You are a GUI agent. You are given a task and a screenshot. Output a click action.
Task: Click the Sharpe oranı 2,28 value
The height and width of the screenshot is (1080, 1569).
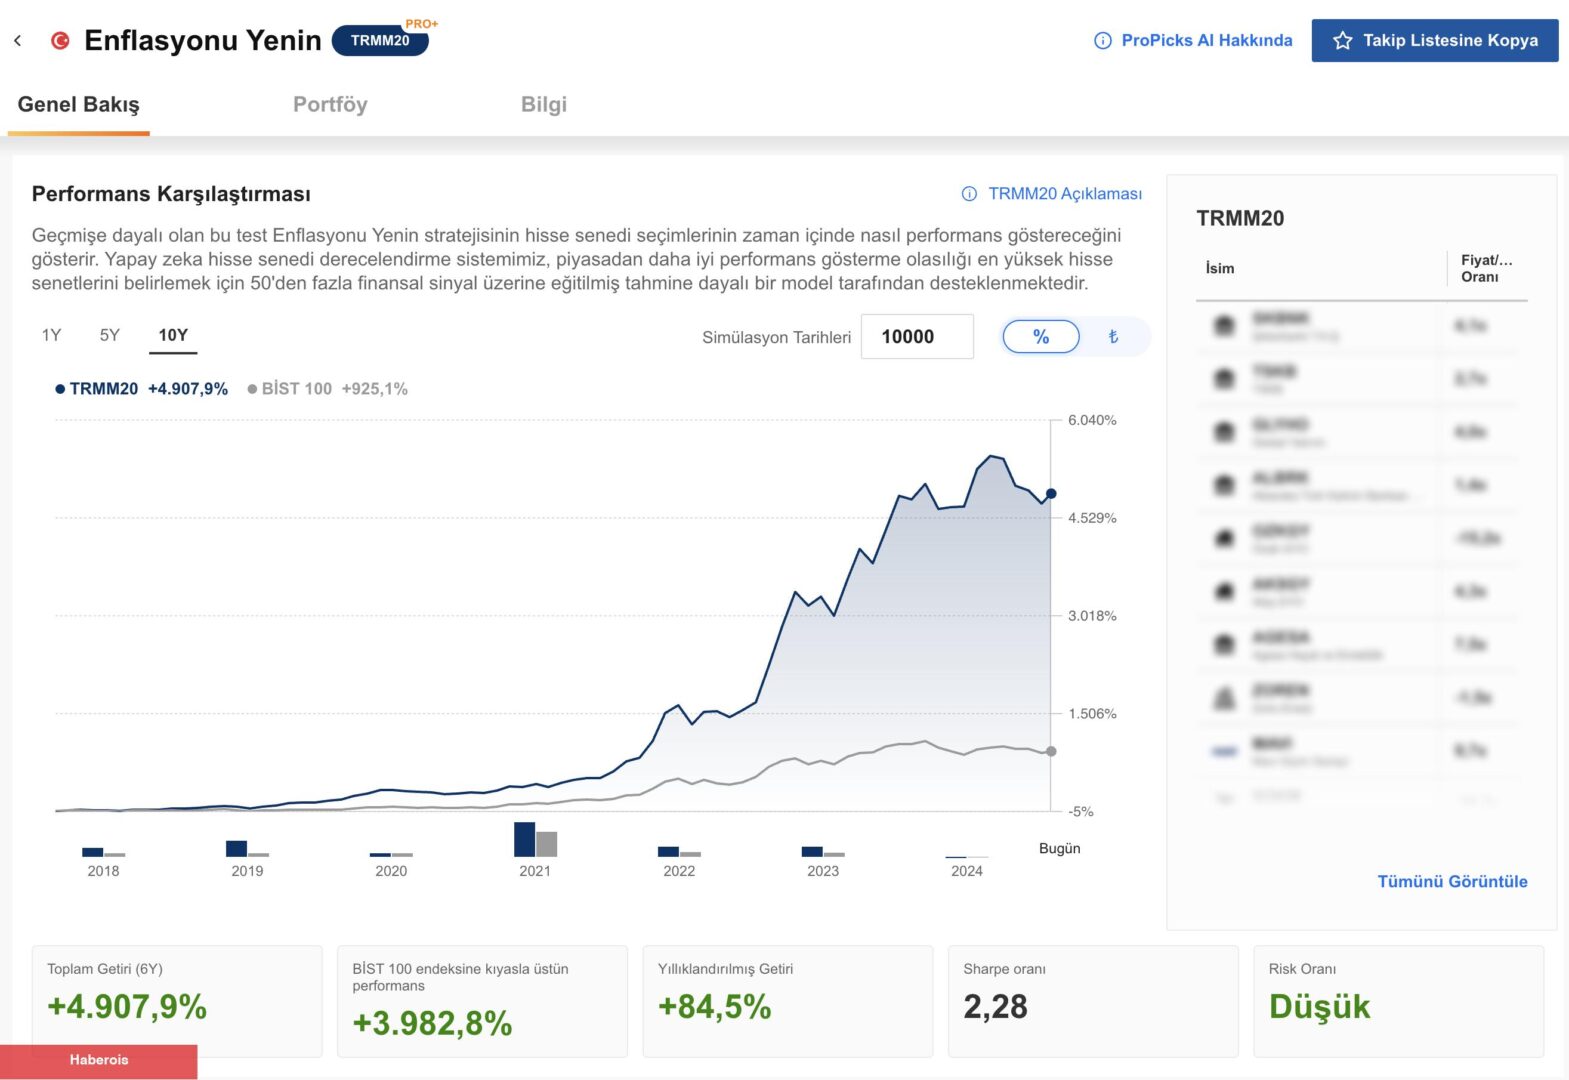click(x=995, y=1007)
